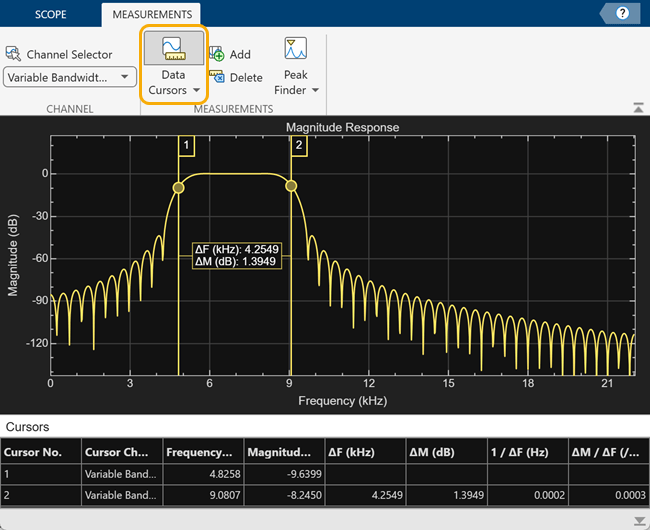Select the MEASUREMENTS tab
650x530 pixels.
[152, 15]
